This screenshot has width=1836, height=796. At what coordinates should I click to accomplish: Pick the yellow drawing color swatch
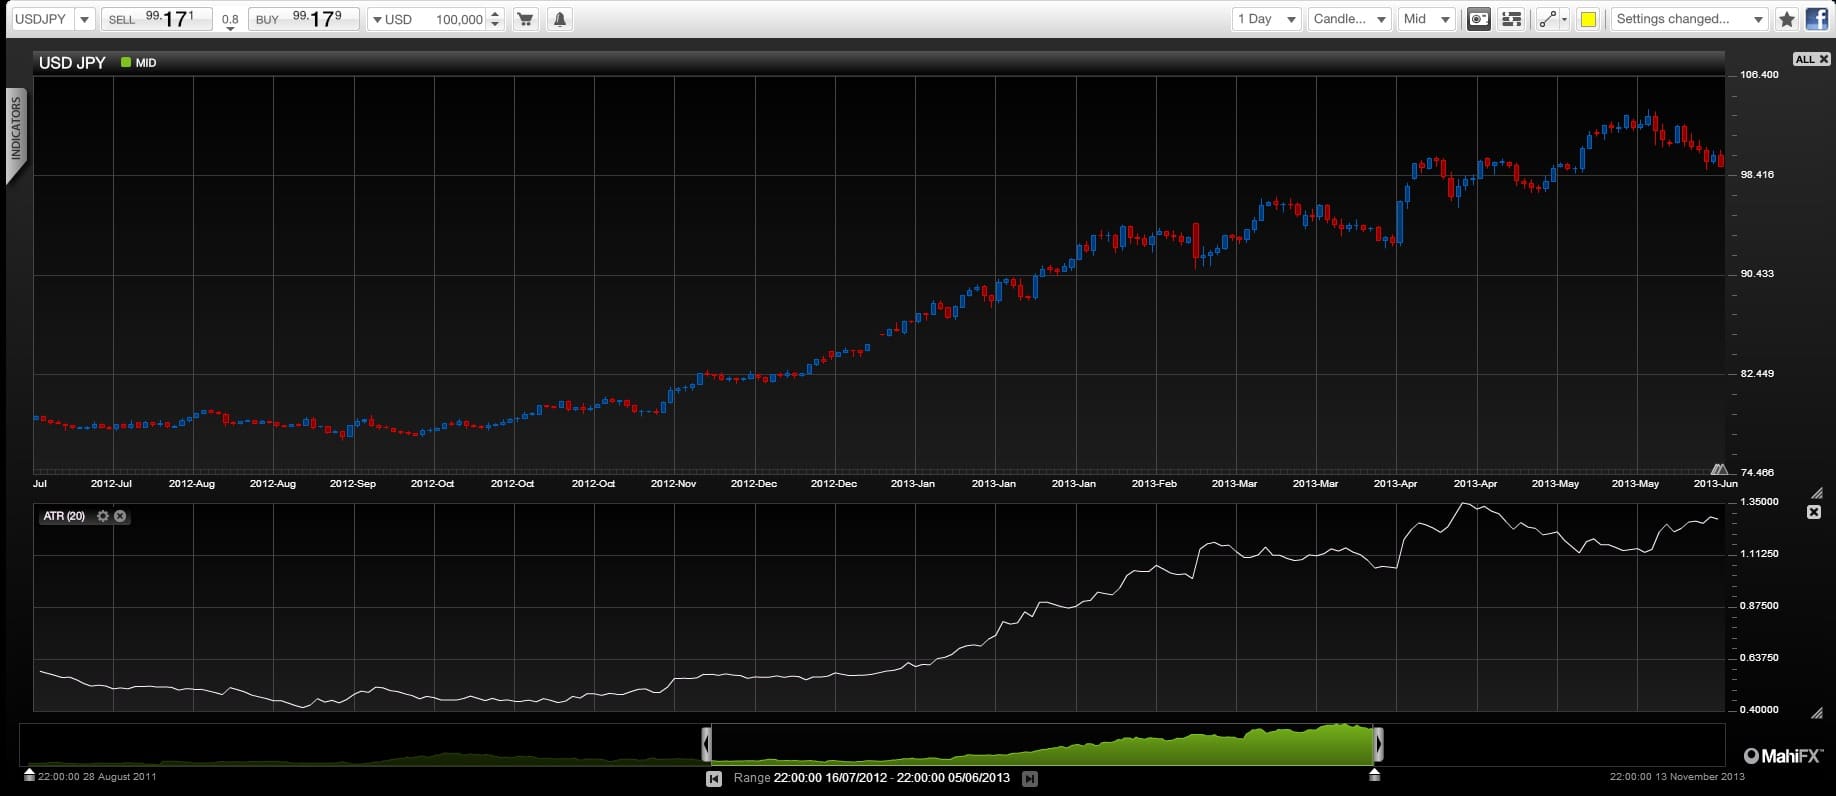[1588, 19]
